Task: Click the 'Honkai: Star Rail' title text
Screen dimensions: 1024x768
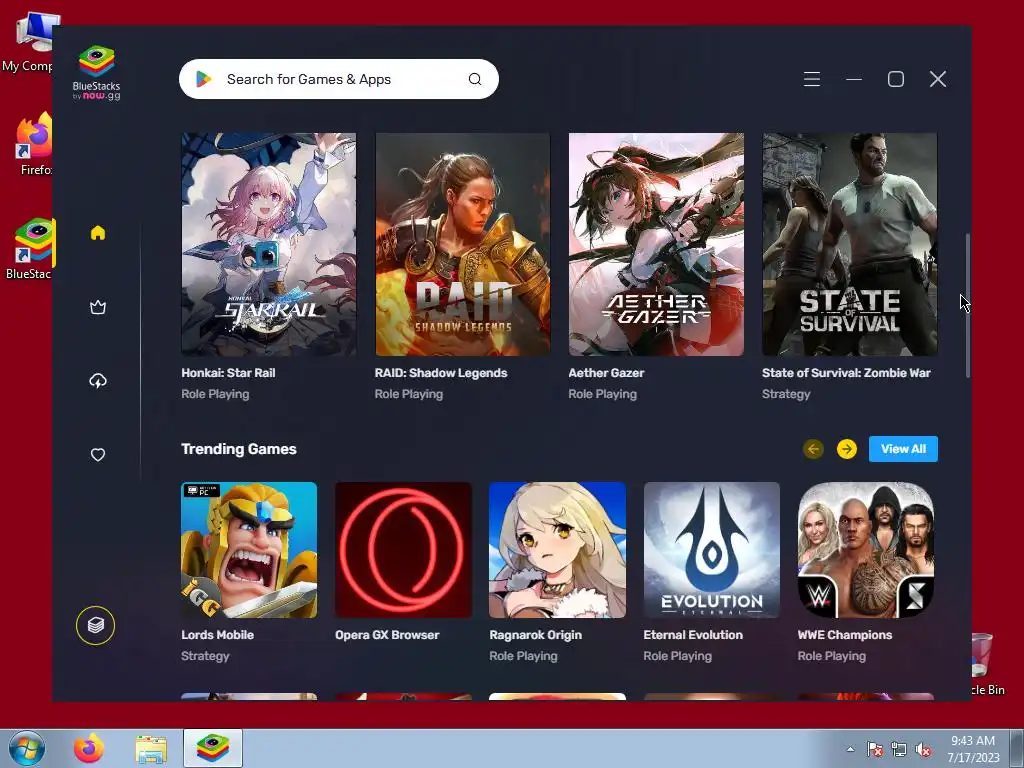Action: tap(228, 373)
